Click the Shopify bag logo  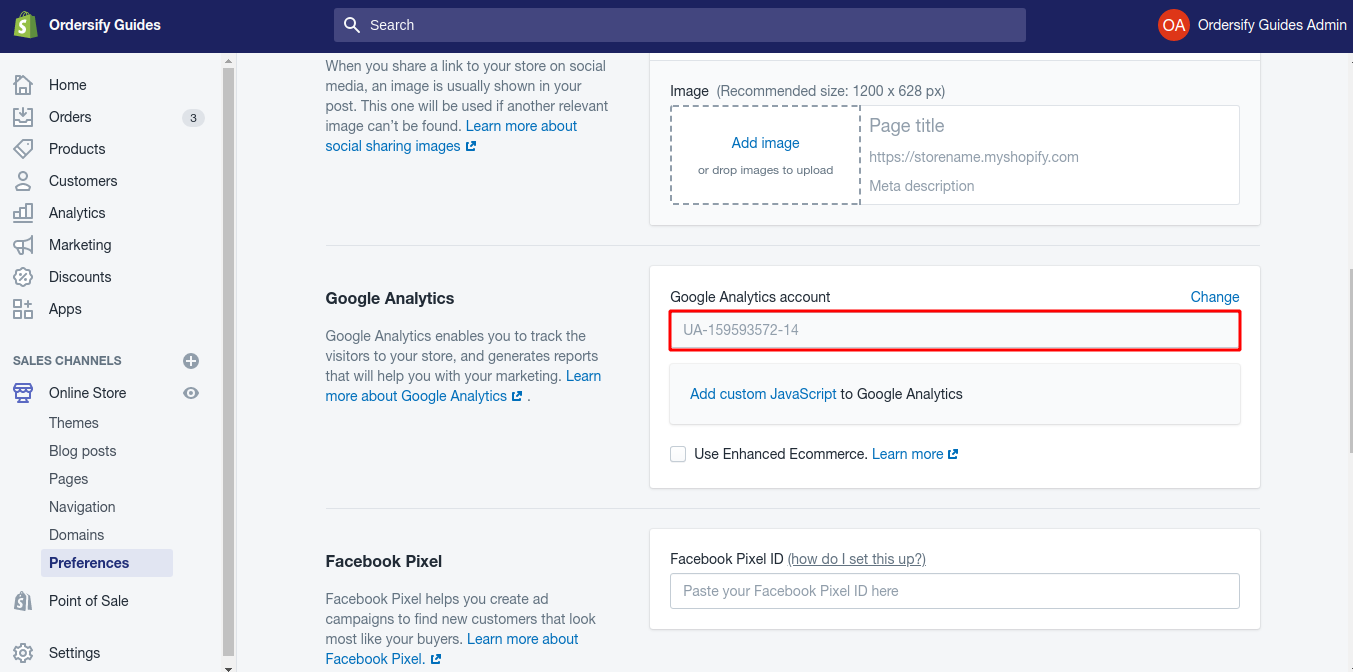click(x=24, y=25)
